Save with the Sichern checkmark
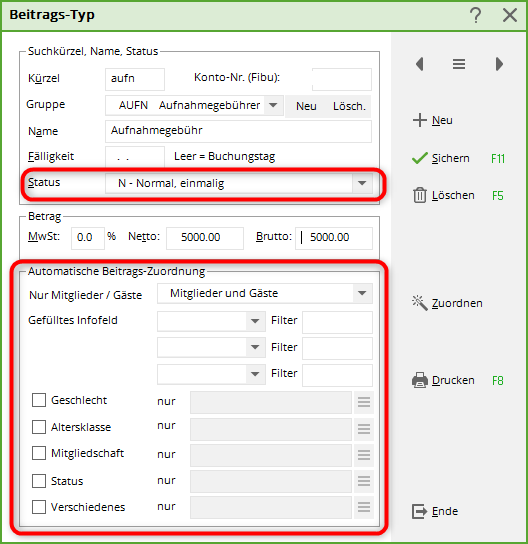The height and width of the screenshot is (544, 528). (420, 158)
